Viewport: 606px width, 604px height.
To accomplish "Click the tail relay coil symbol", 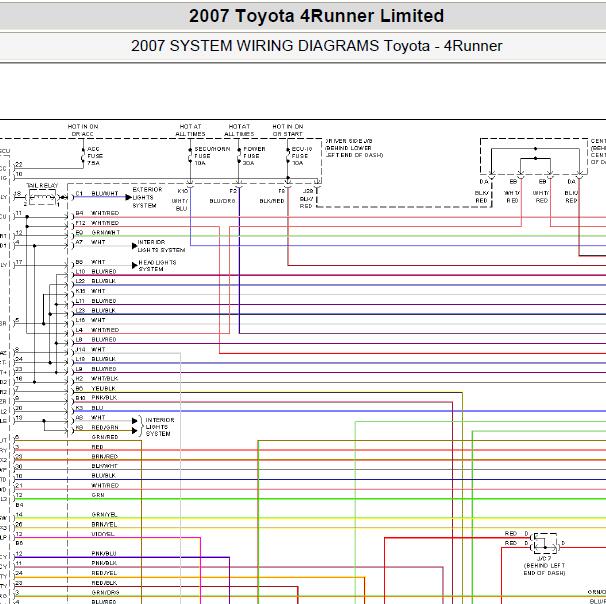I will [43, 197].
